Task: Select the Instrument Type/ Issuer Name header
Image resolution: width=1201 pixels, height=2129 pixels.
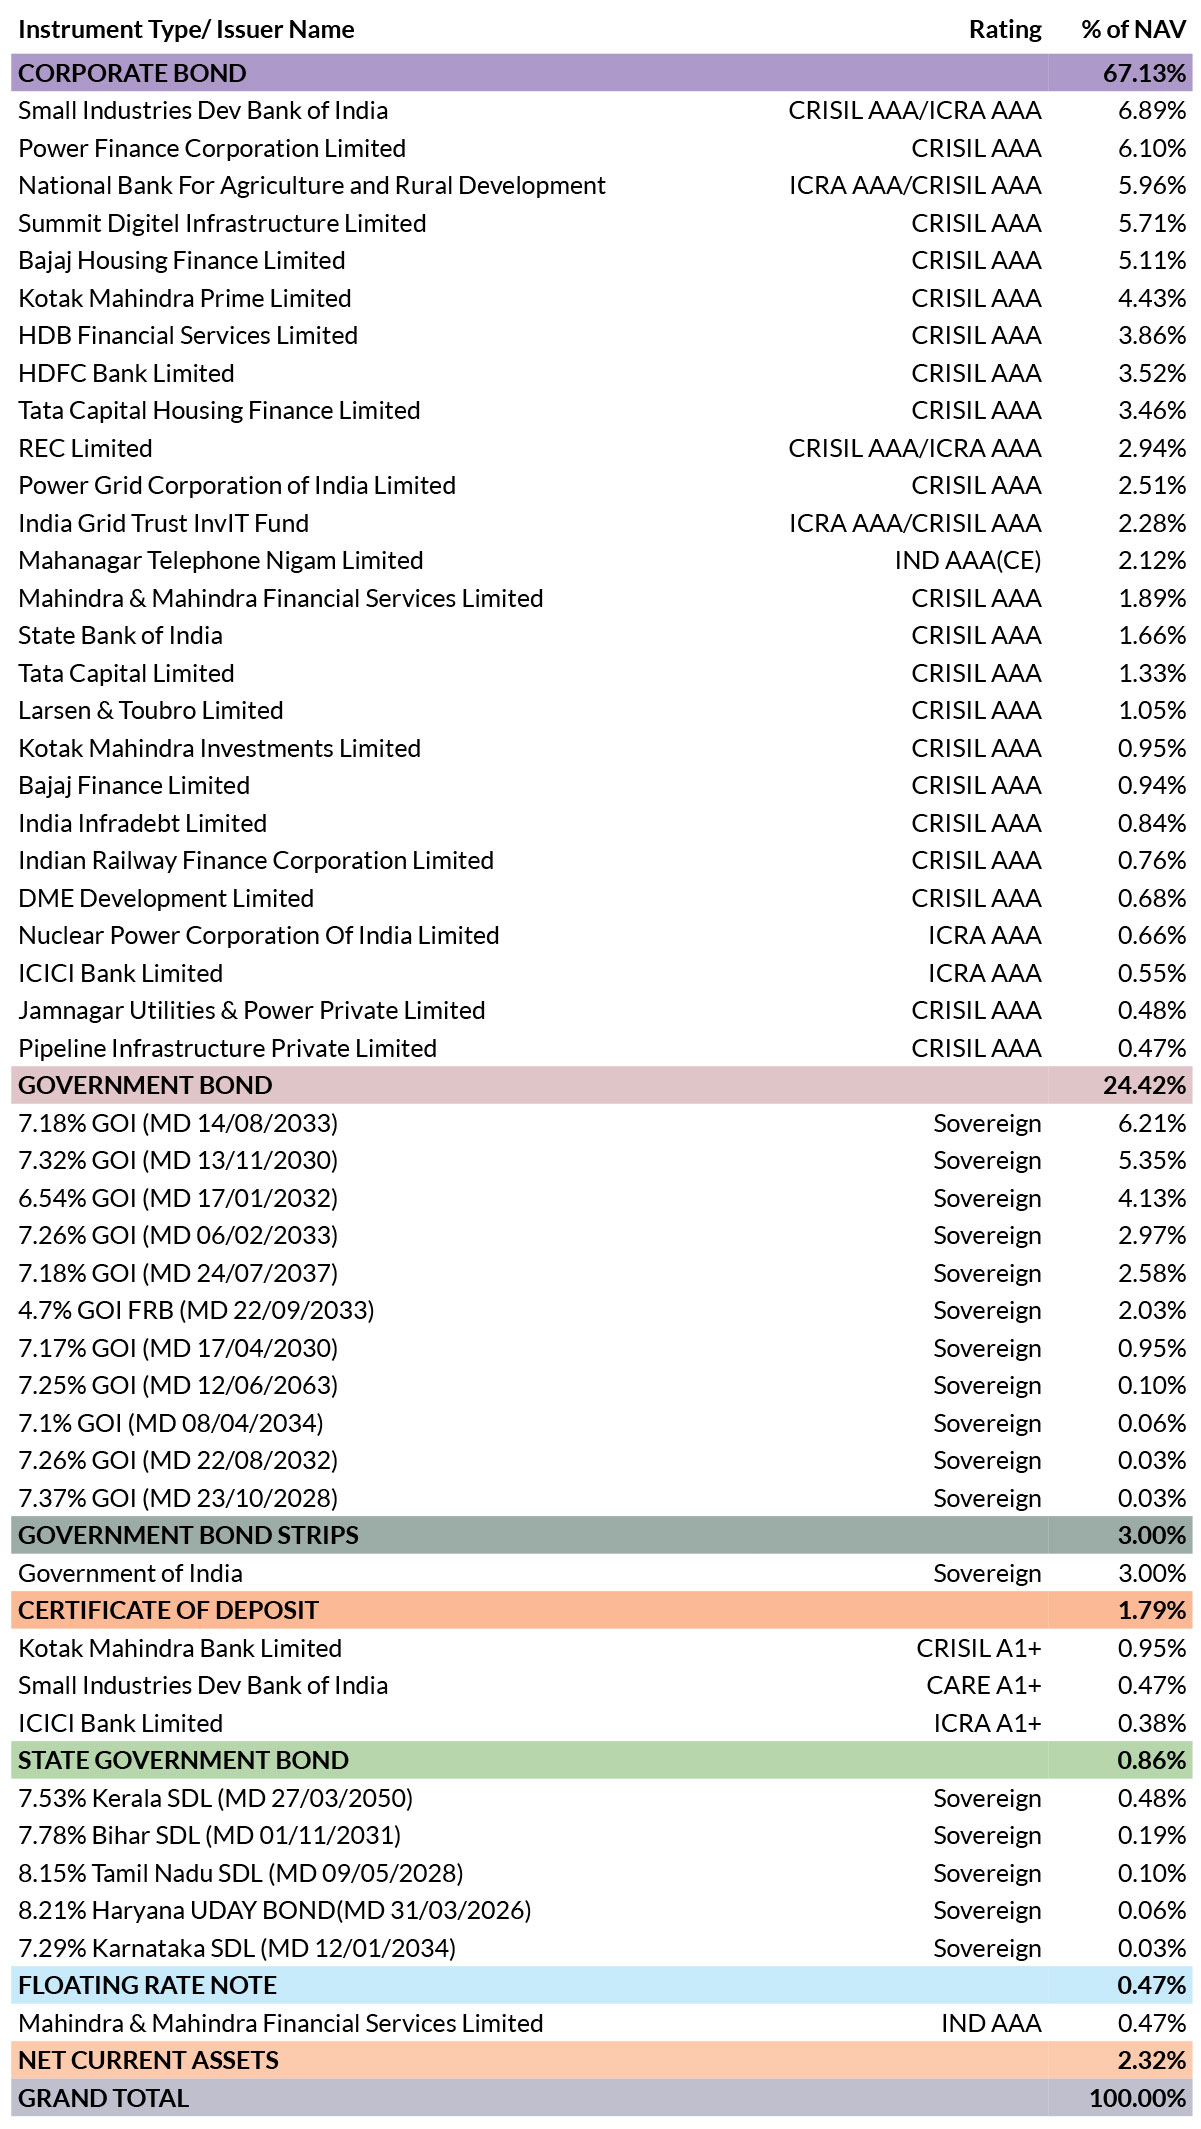Action: coord(186,30)
